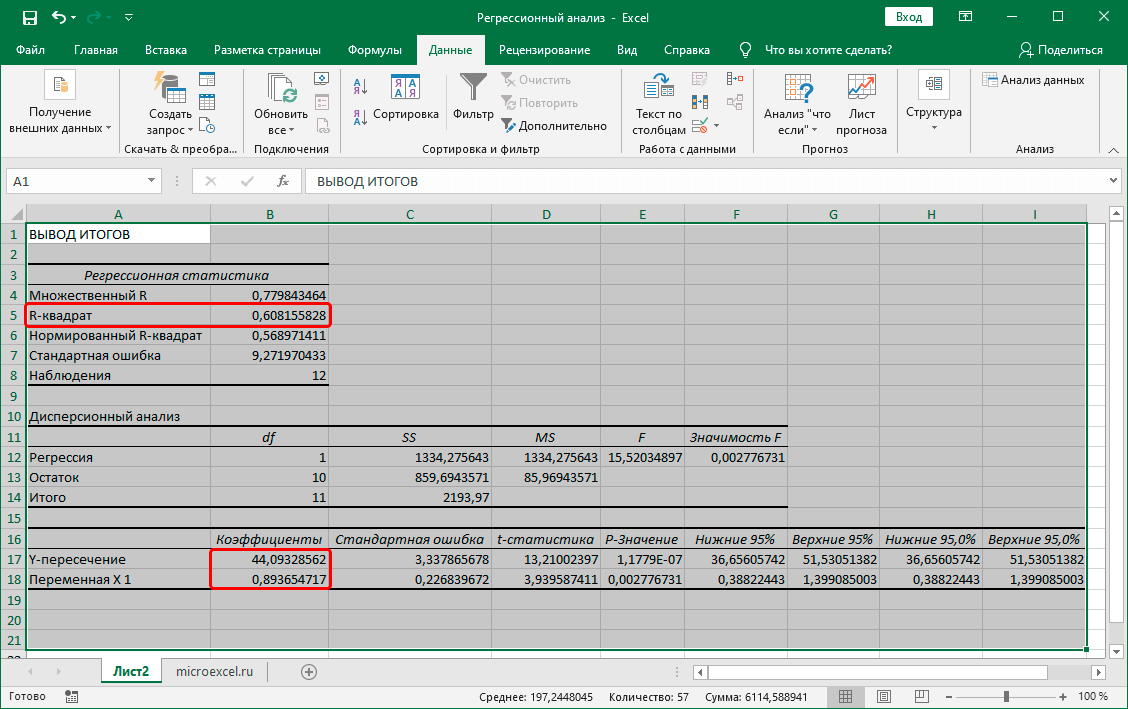Open Лист прогноза forecast sheet

click(861, 104)
